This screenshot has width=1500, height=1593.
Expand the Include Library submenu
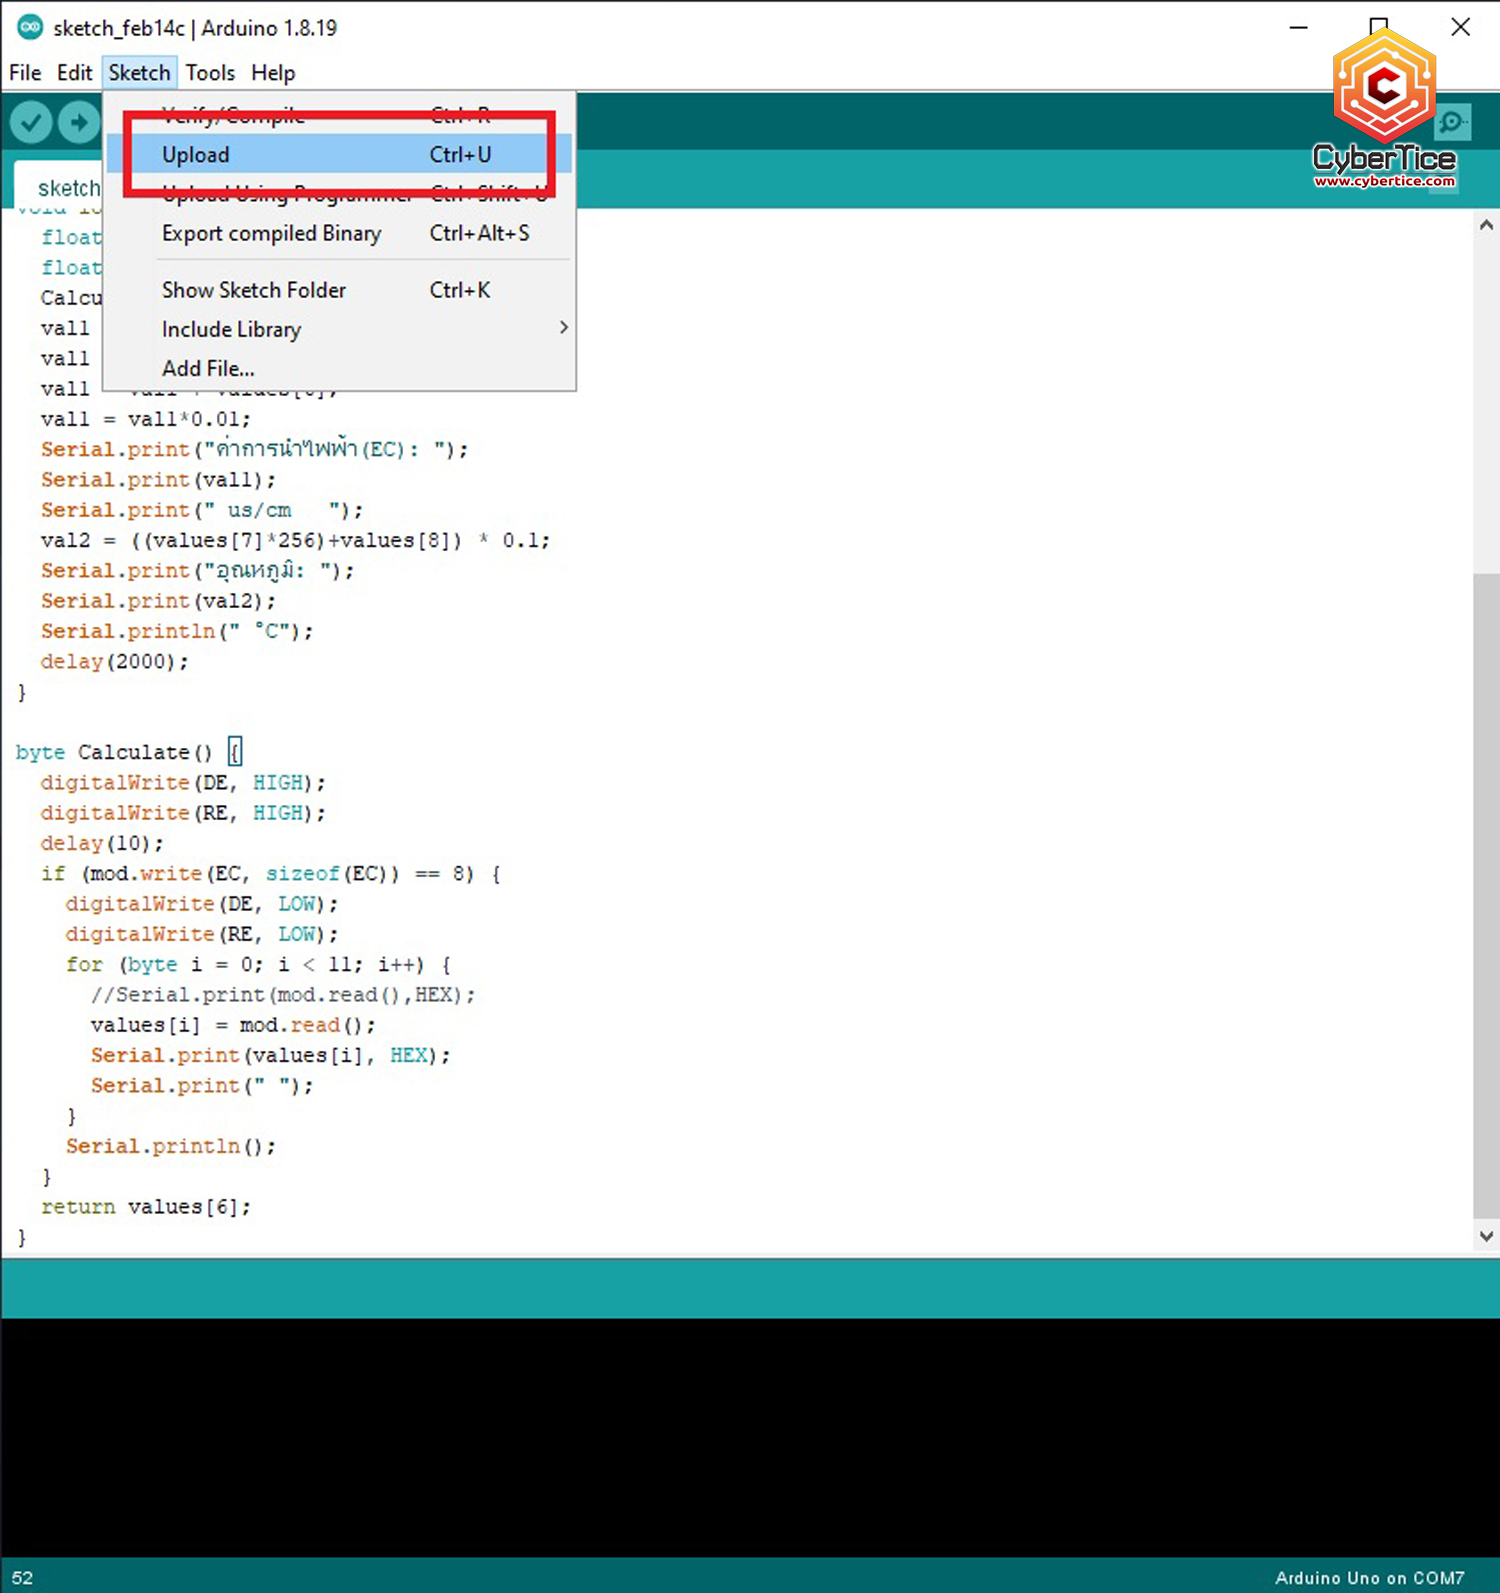coord(339,329)
